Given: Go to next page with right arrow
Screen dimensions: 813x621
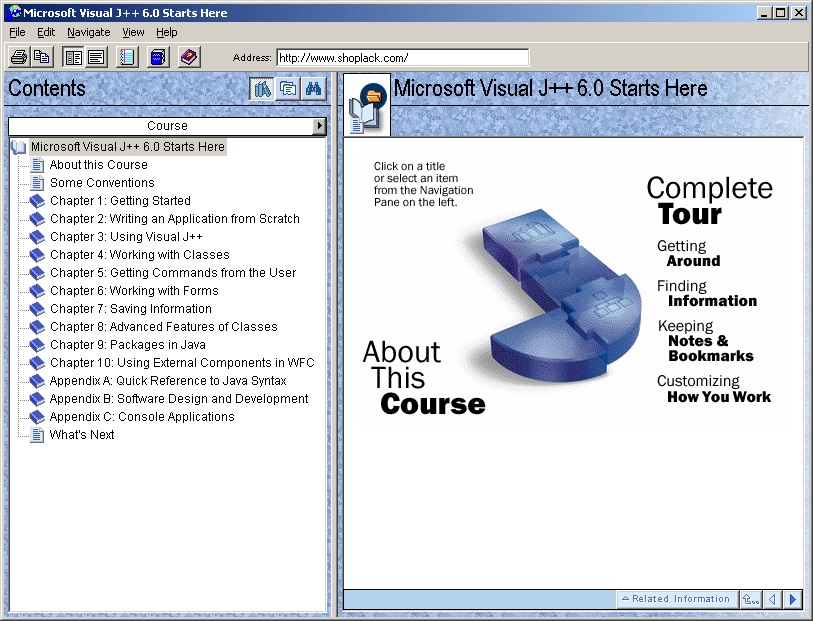Looking at the screenshot, I should 792,599.
